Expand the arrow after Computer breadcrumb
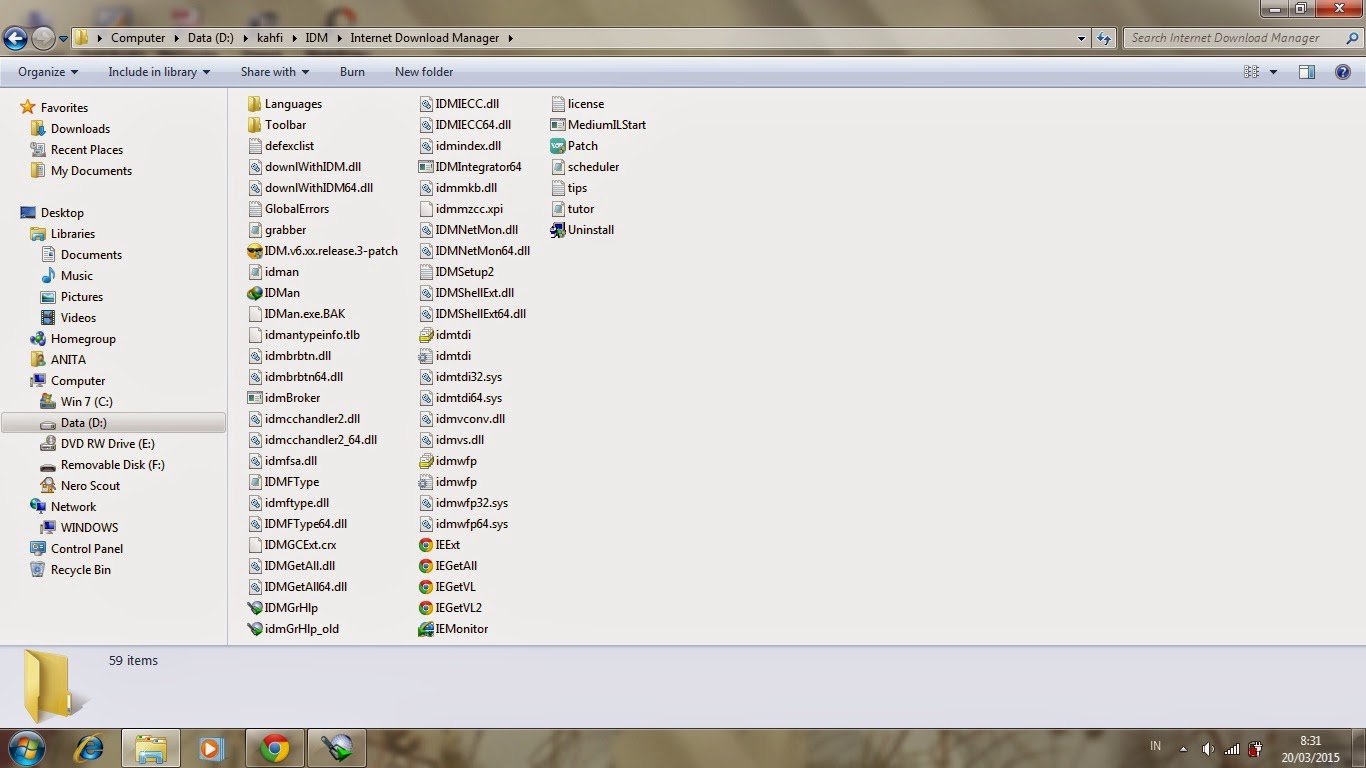Image resolution: width=1366 pixels, height=768 pixels. coord(177,39)
